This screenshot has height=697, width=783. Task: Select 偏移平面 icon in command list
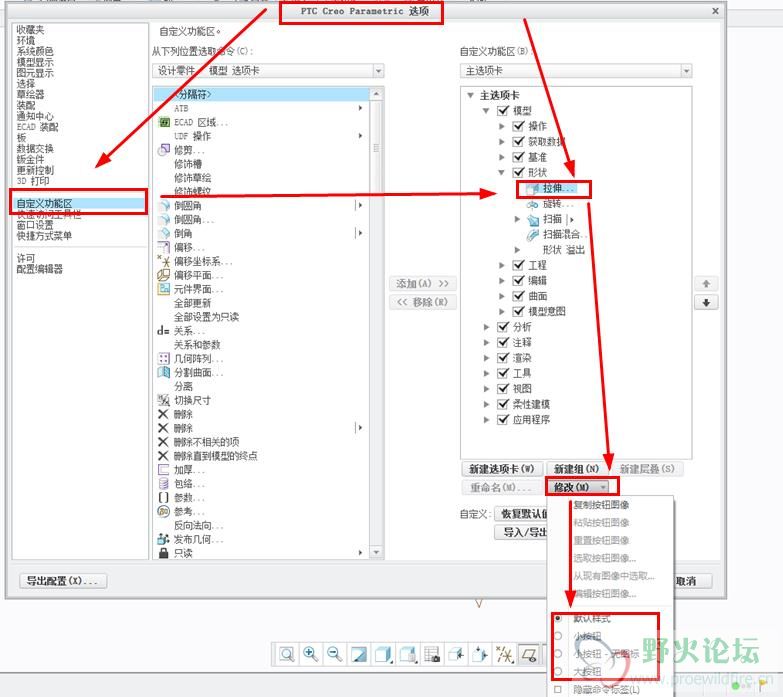164,275
